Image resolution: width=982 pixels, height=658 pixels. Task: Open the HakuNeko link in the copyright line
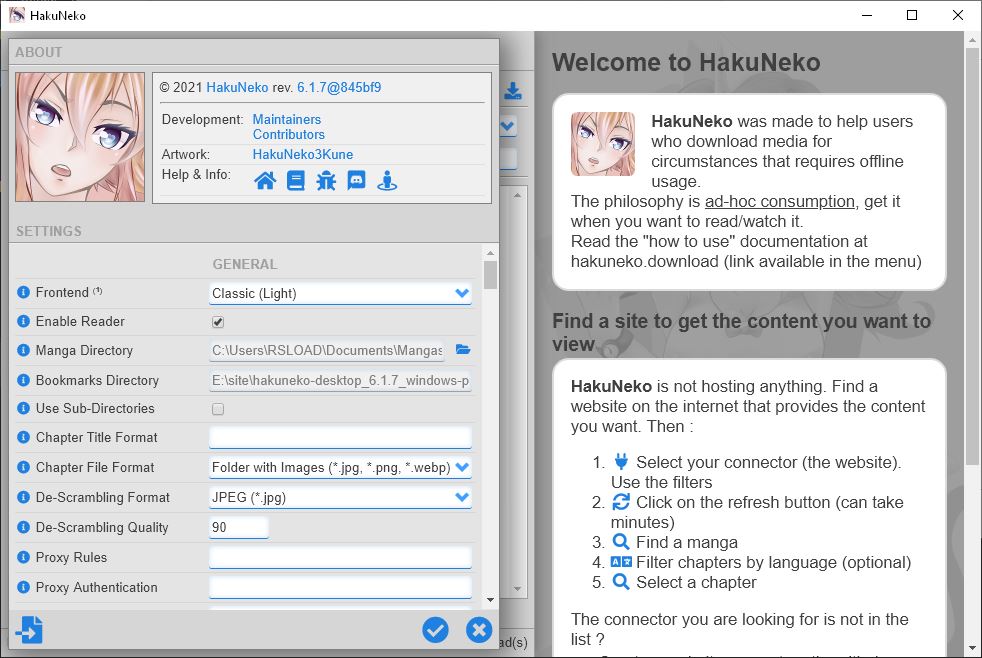click(237, 88)
